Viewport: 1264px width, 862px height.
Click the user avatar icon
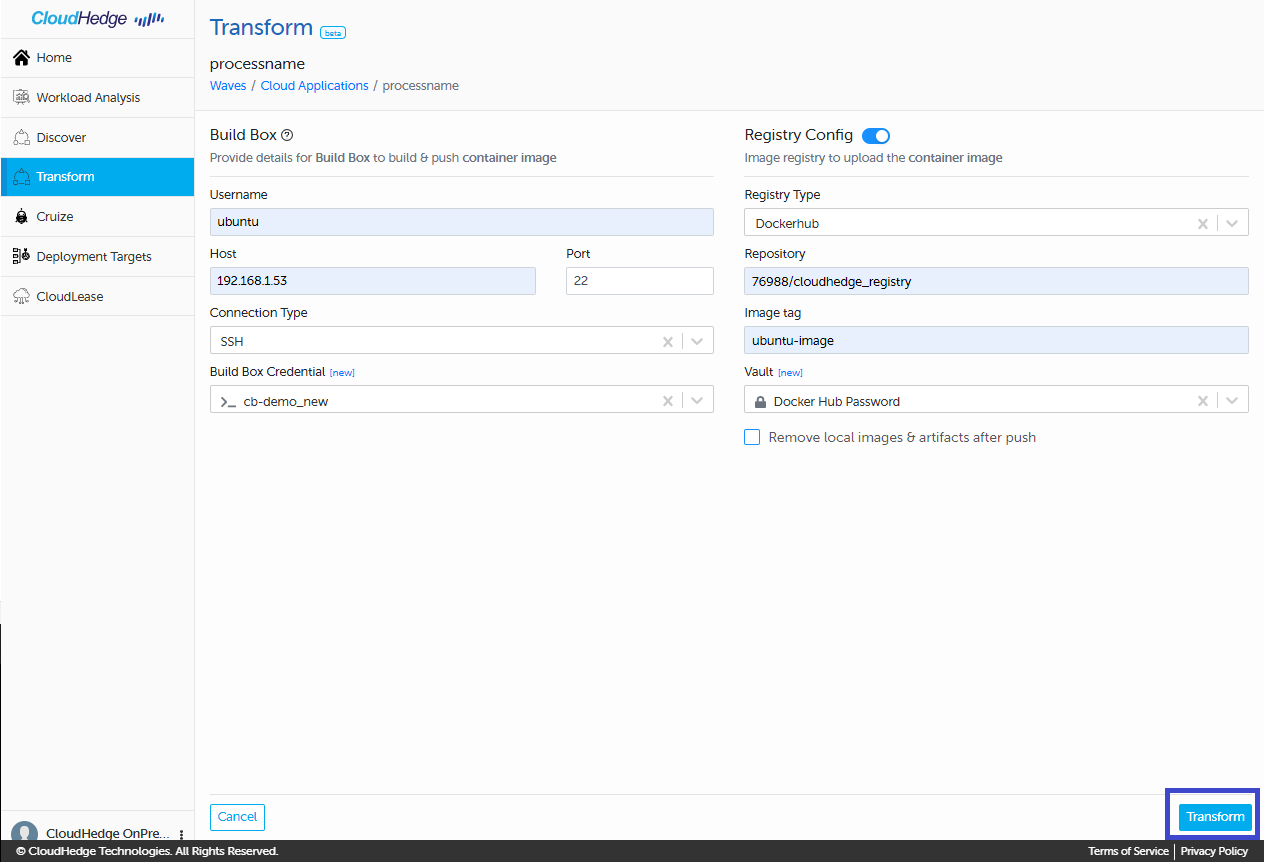[24, 834]
